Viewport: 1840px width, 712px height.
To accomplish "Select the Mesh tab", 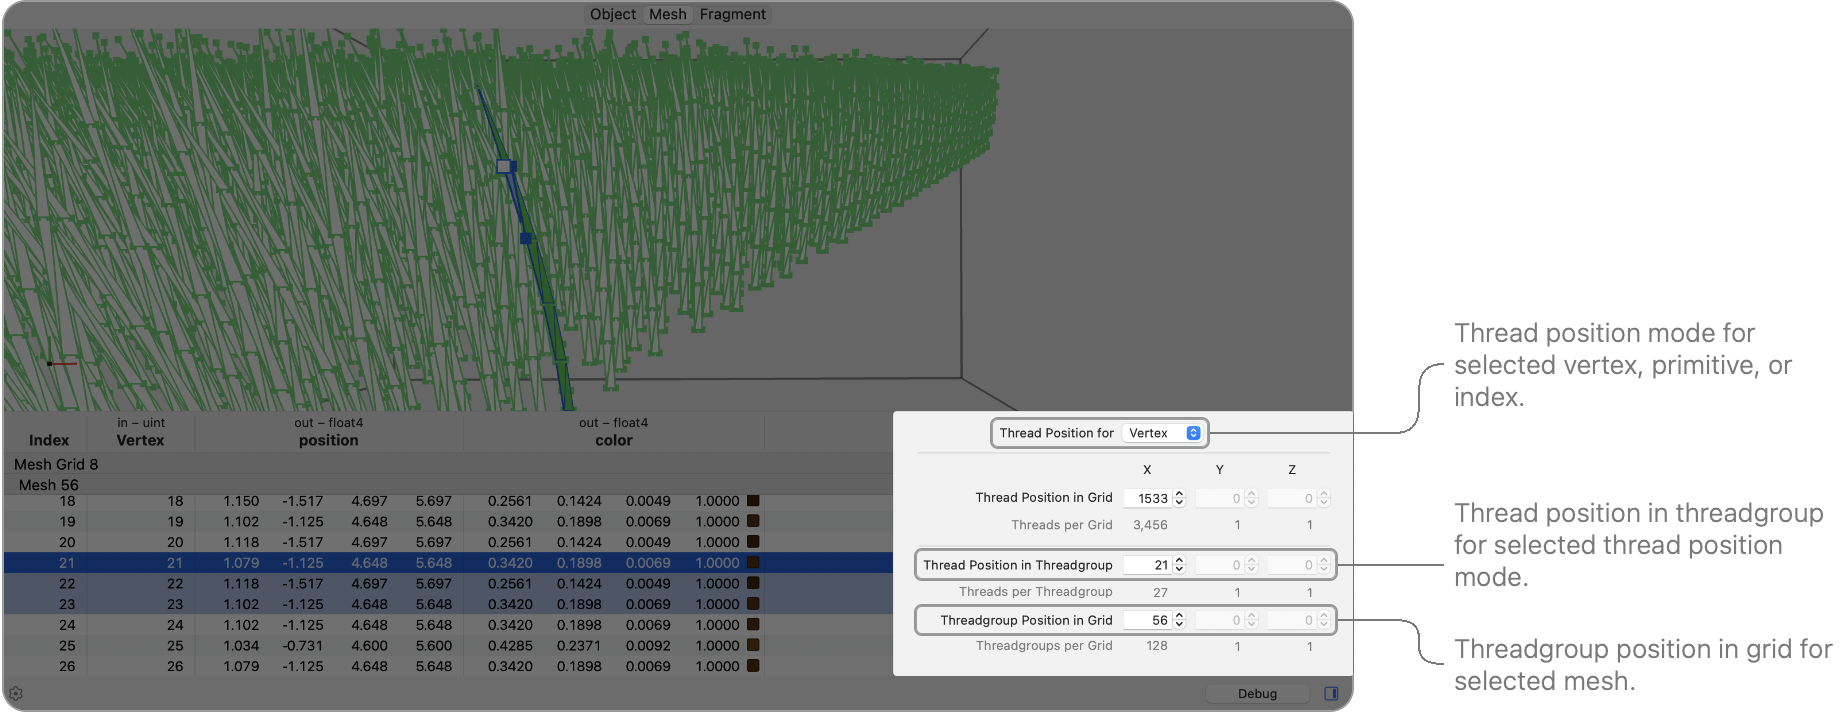I will [667, 14].
